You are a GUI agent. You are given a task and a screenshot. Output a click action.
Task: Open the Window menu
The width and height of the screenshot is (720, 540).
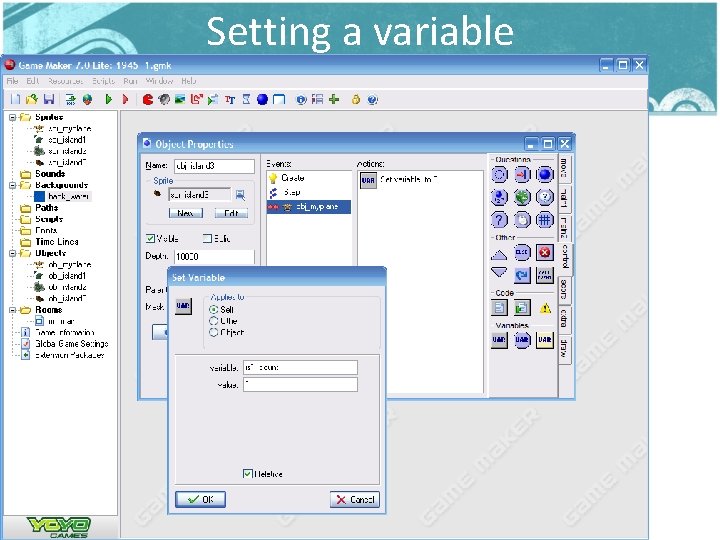(x=159, y=81)
